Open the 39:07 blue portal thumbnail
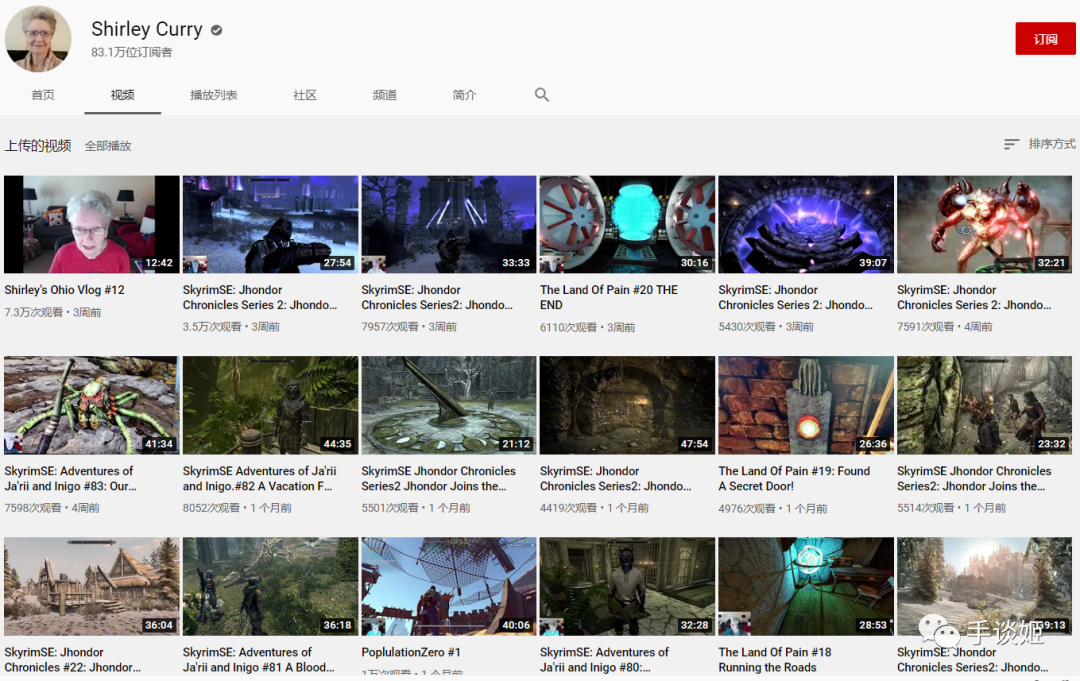 point(806,224)
